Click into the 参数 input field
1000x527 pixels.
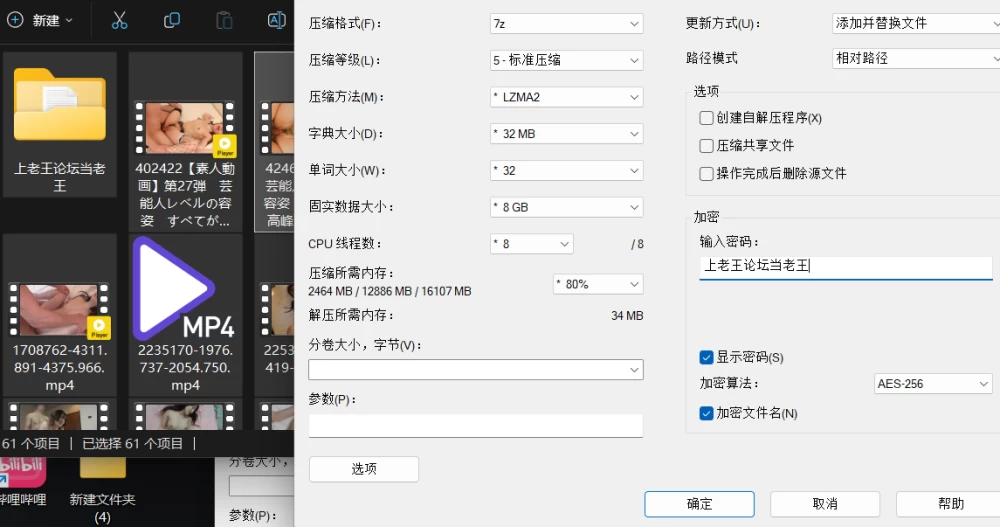click(476, 426)
